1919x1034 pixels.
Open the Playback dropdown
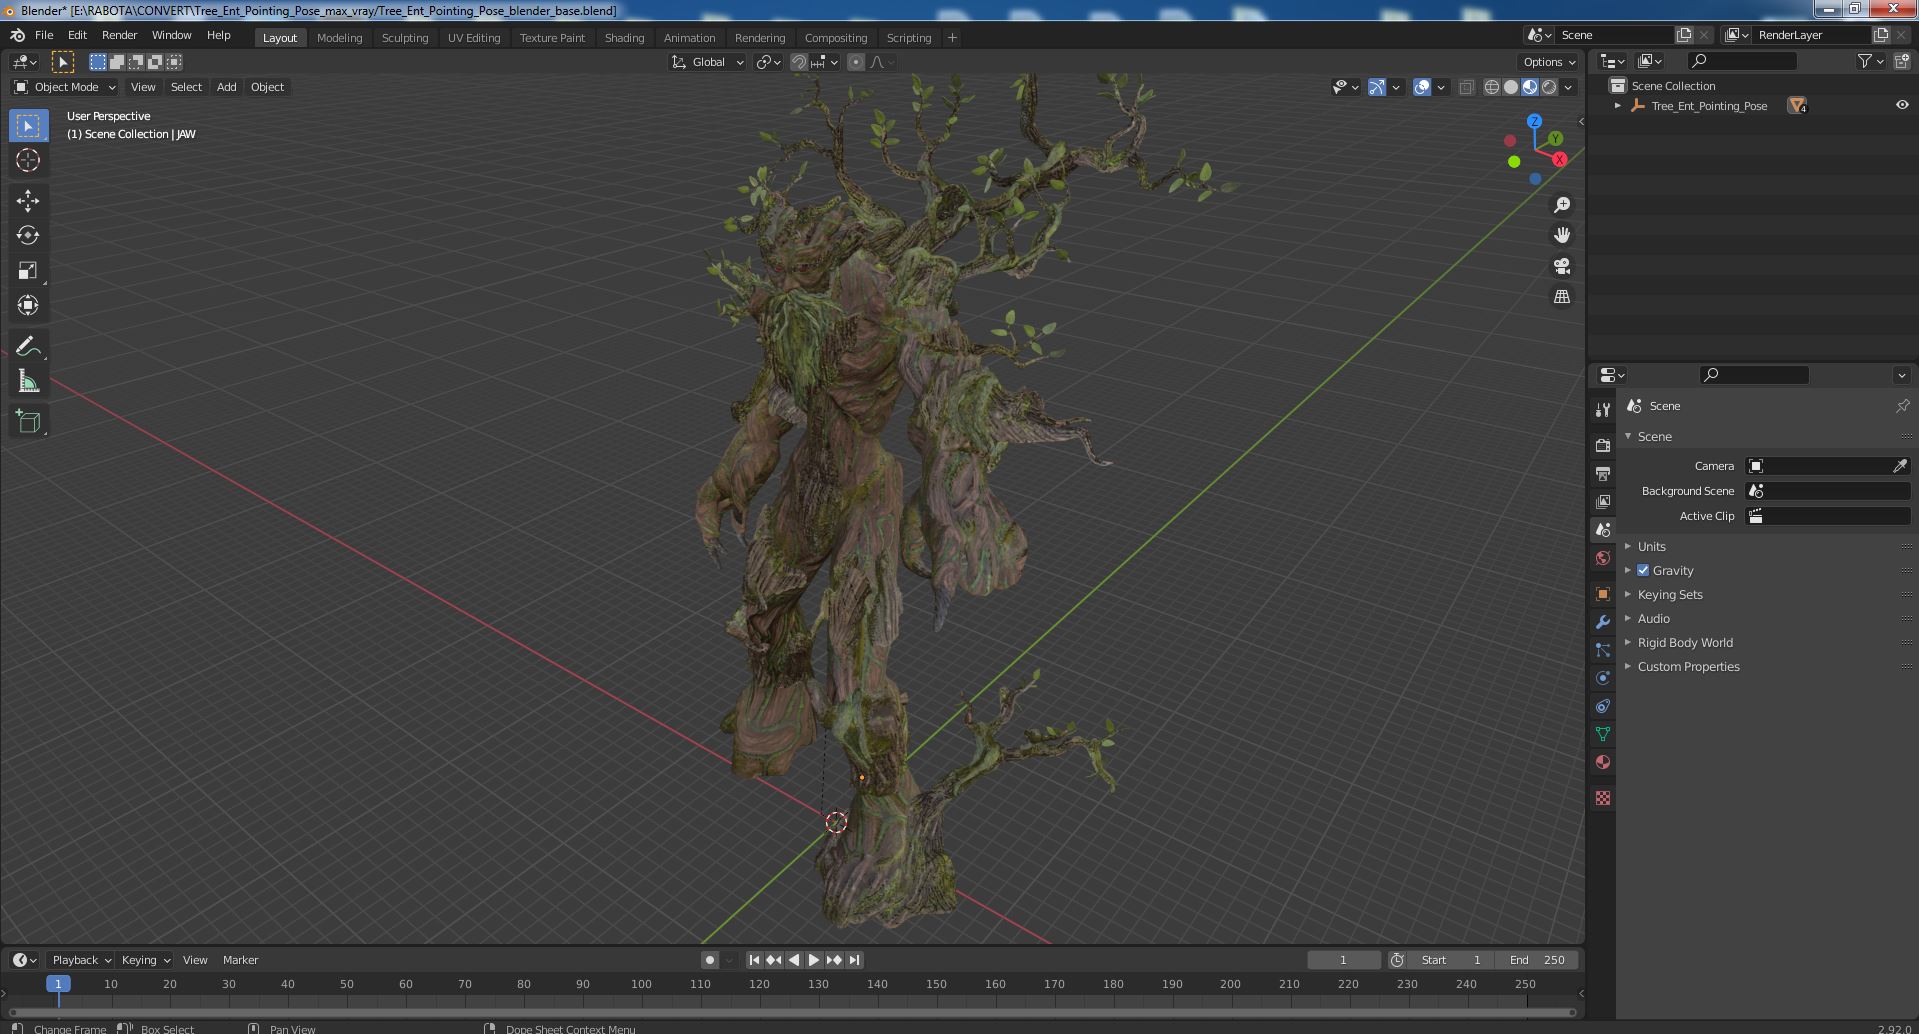point(81,960)
